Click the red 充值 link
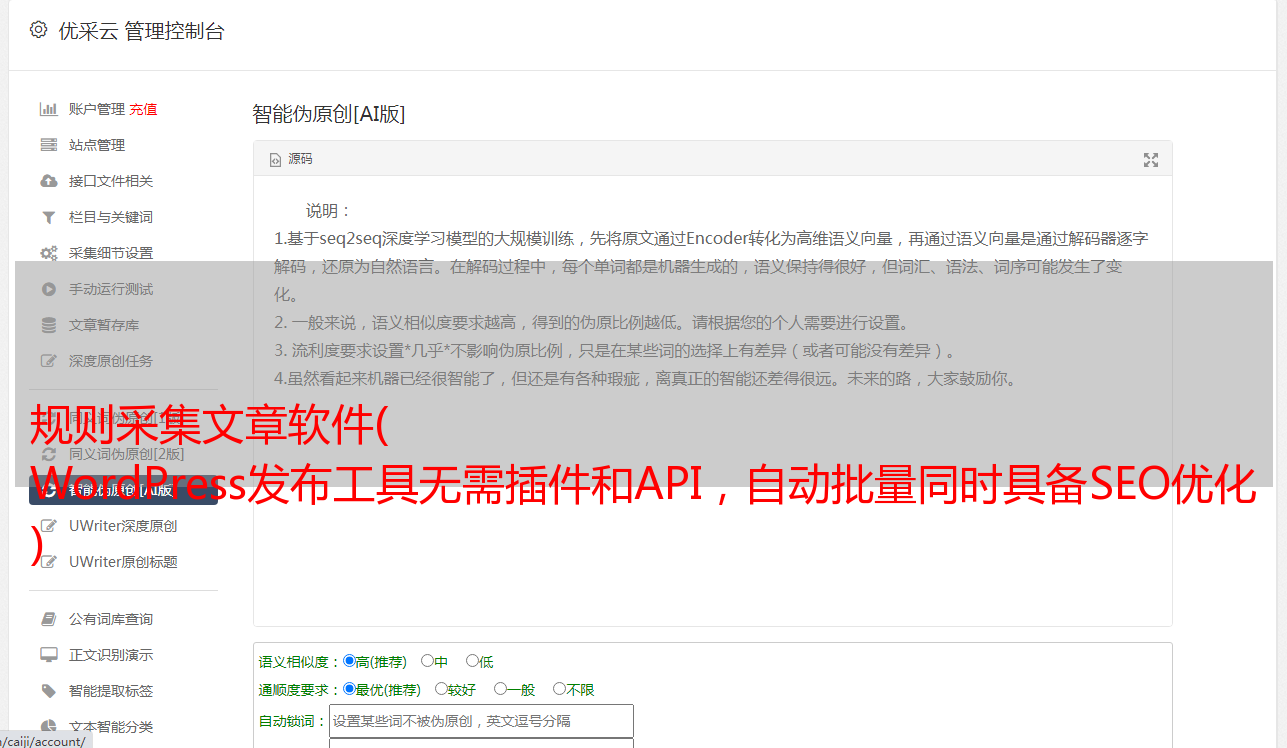Viewport: 1287px width, 748px height. [143, 109]
